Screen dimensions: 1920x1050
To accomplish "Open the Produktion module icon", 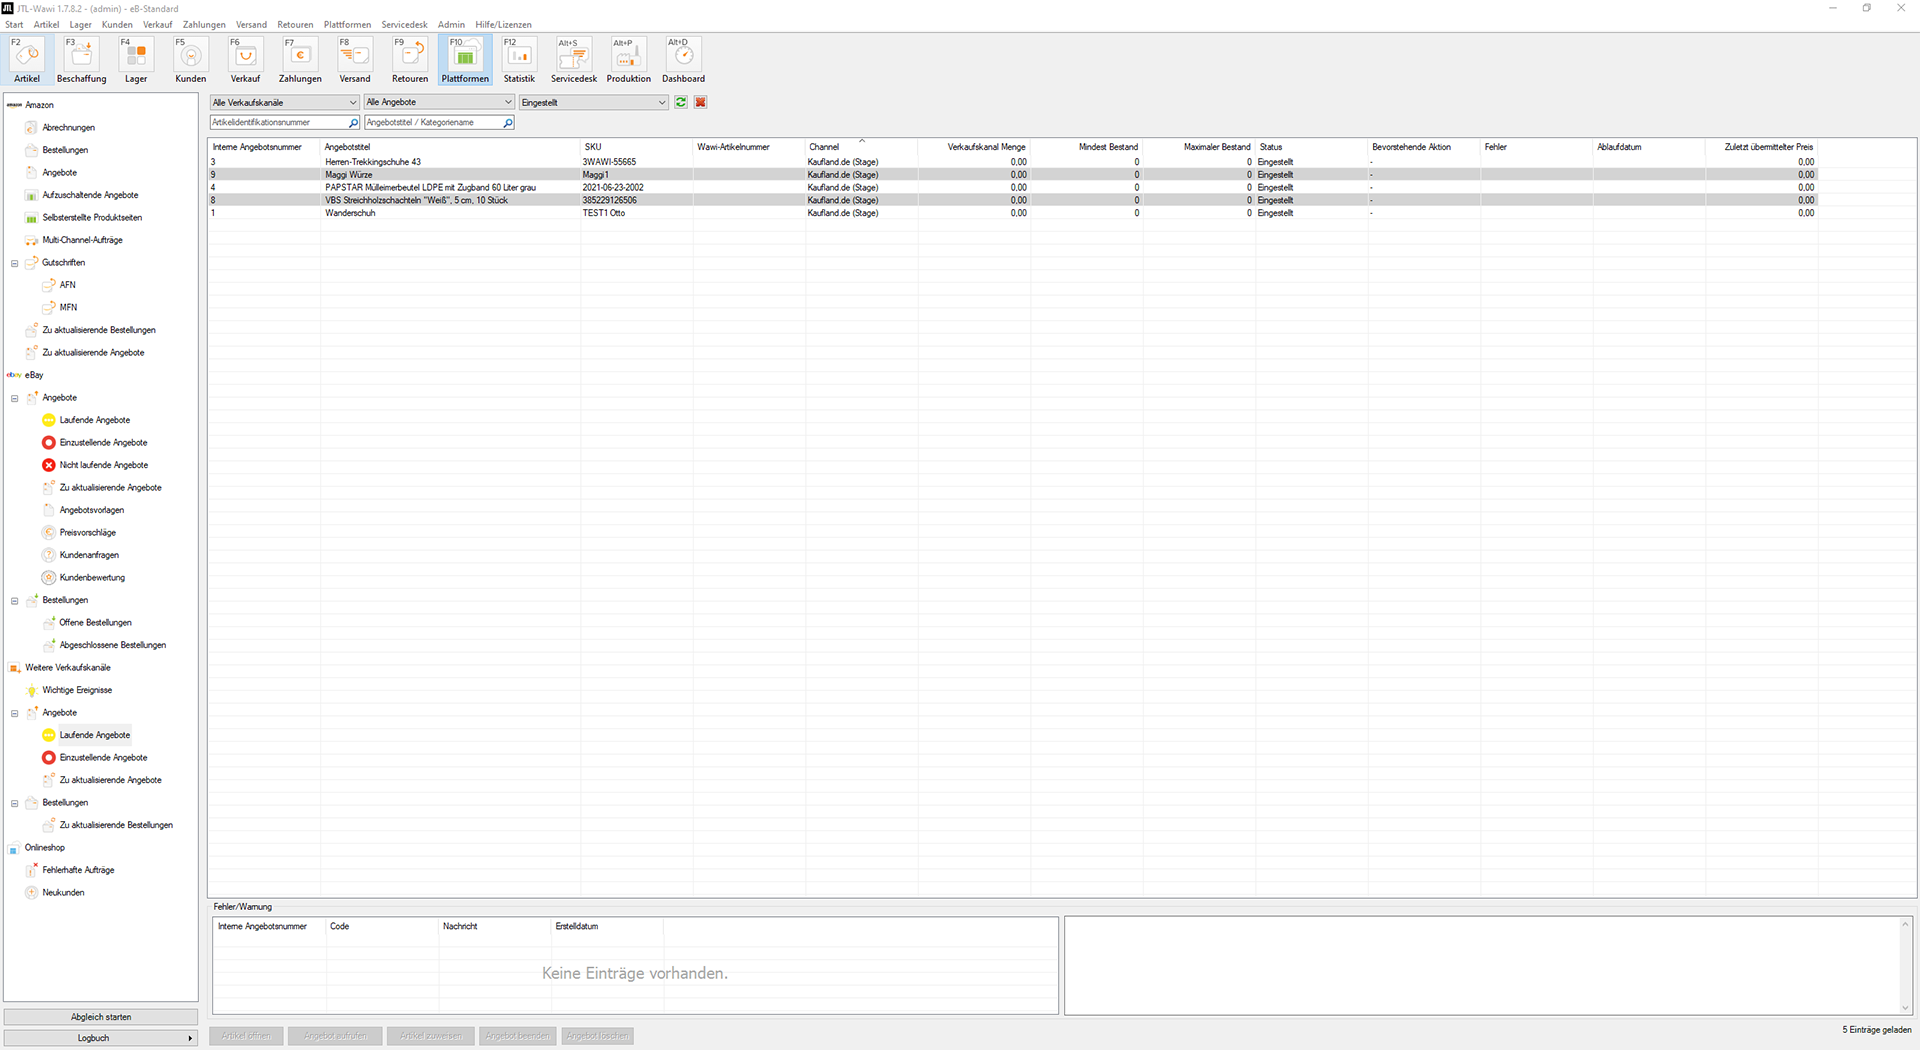I will (628, 60).
